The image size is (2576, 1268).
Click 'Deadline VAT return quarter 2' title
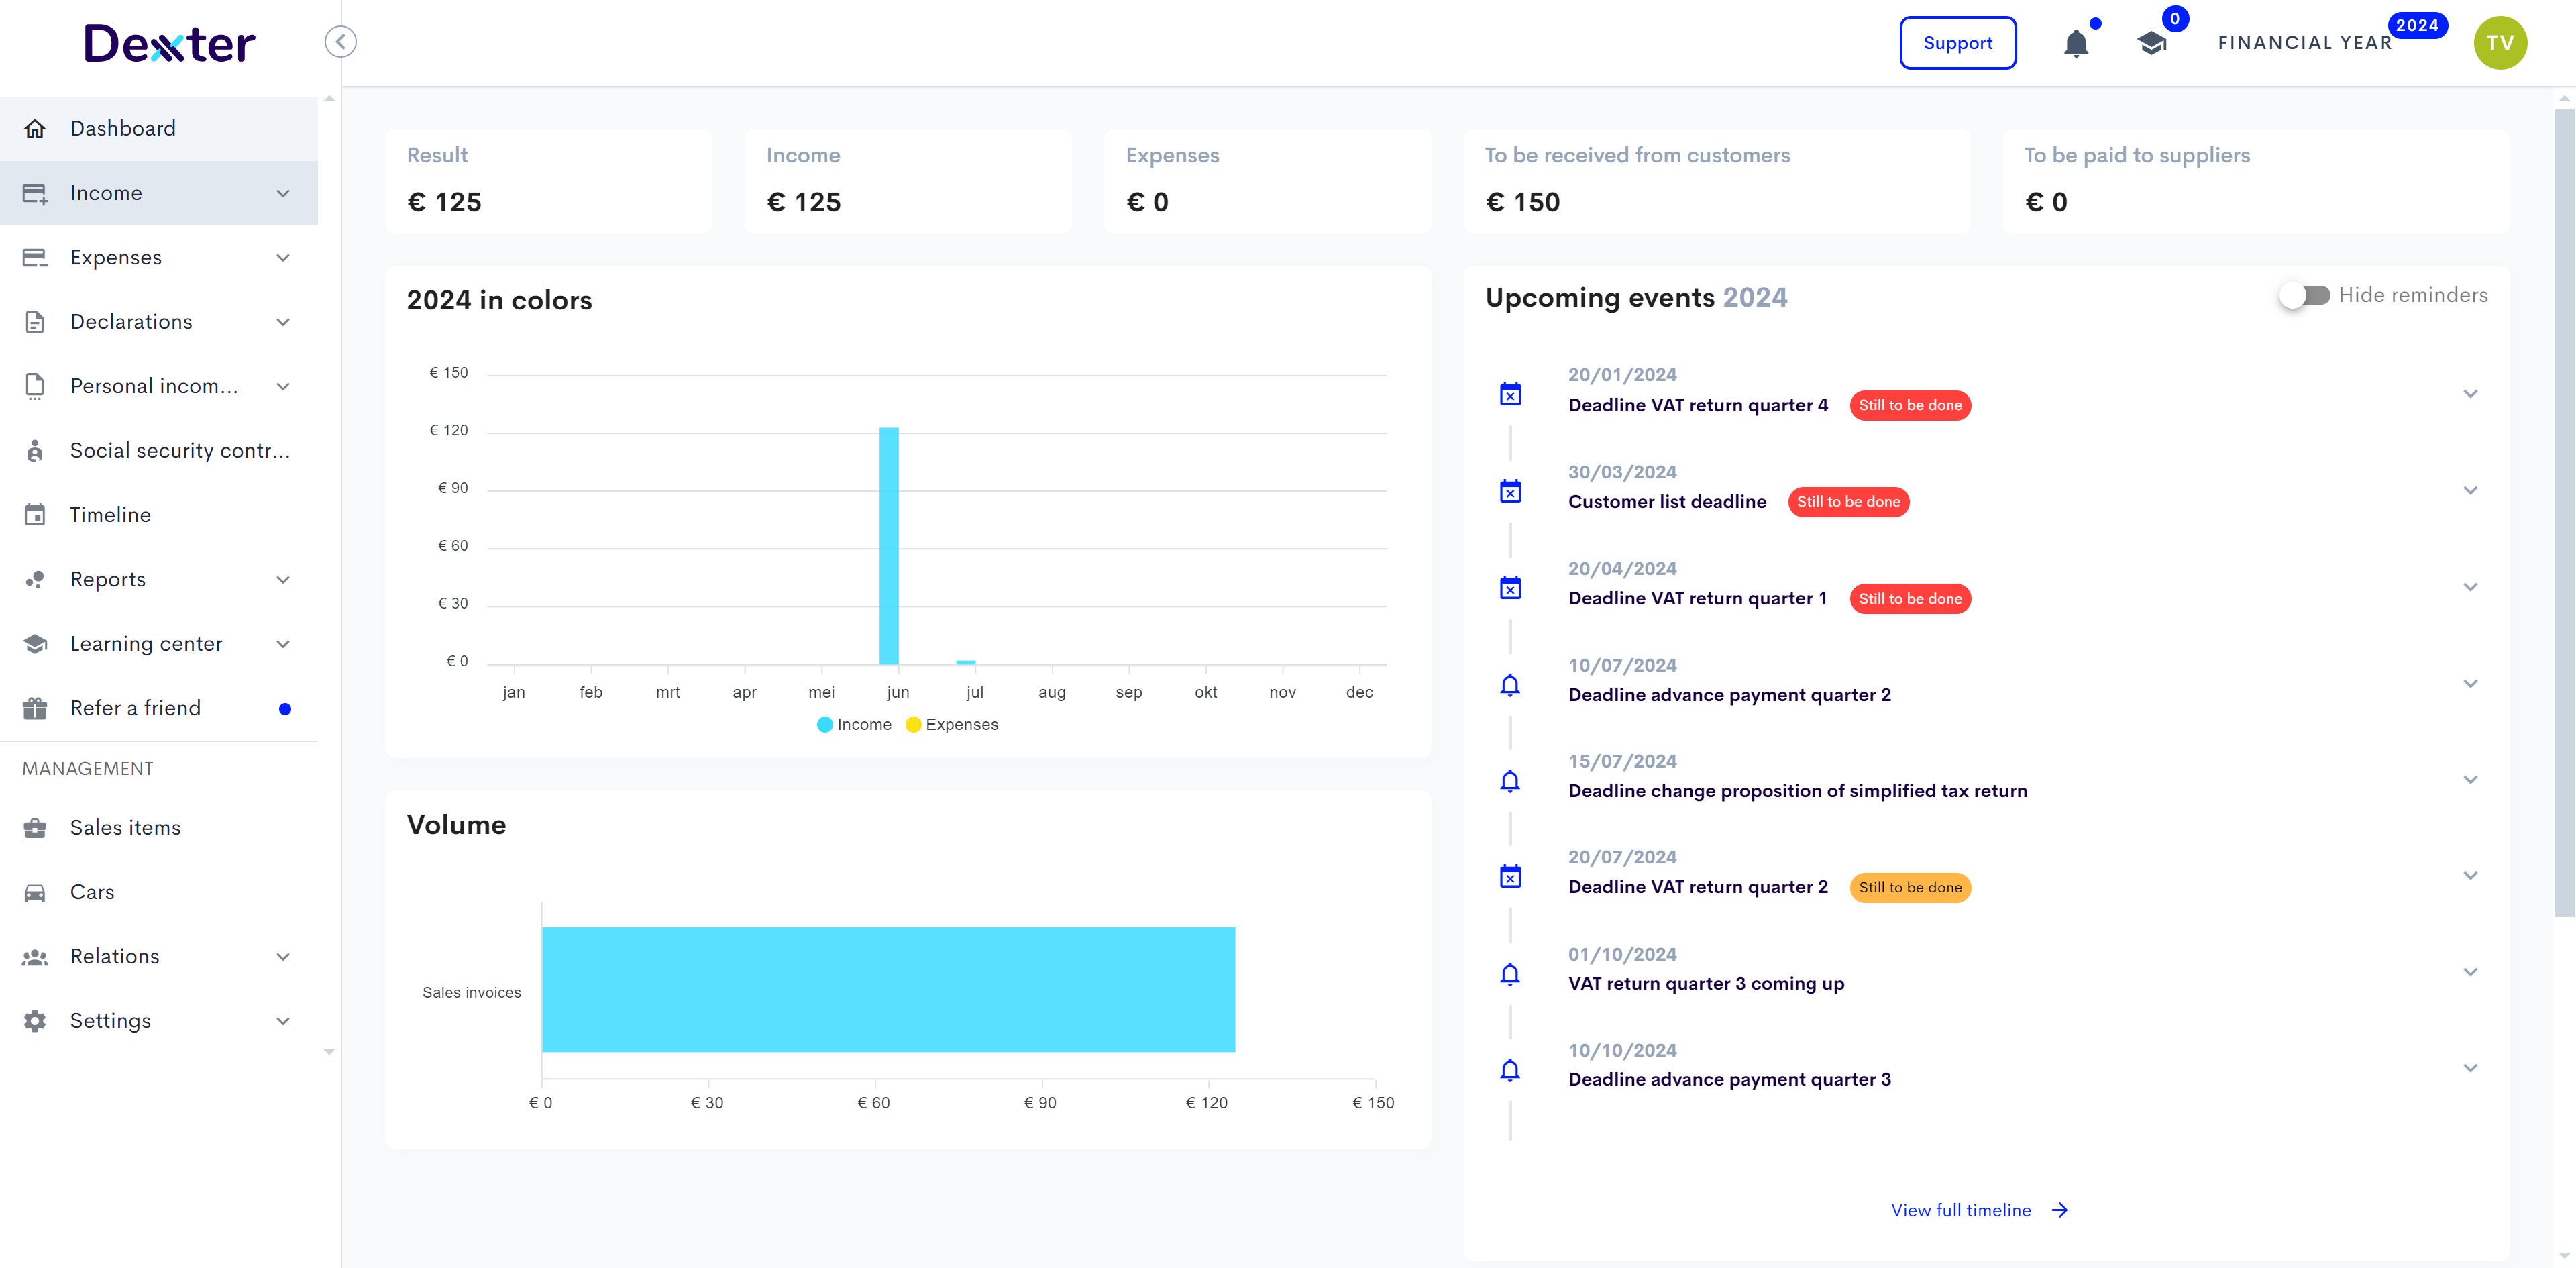pyautogui.click(x=1697, y=888)
